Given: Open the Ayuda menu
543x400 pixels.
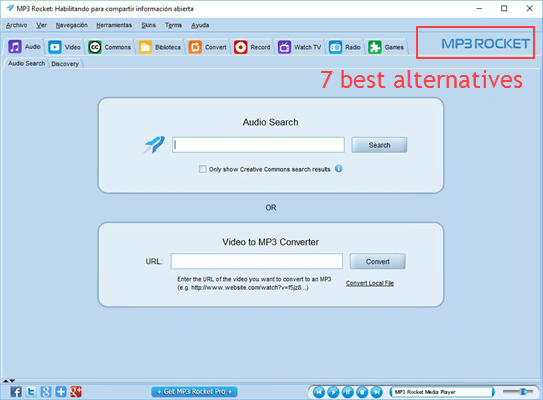Looking at the screenshot, I should [200, 25].
